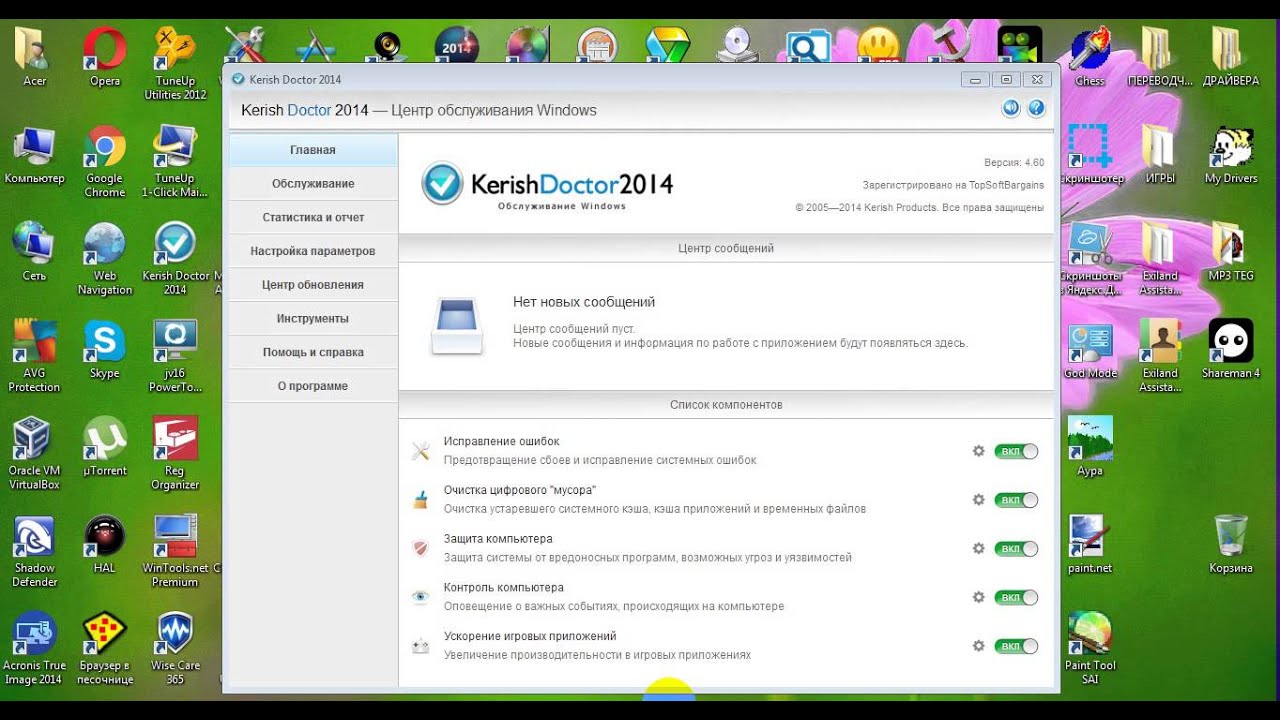Open paint.net desktop shortcut
The width and height of the screenshot is (1280, 720).
1090,544
